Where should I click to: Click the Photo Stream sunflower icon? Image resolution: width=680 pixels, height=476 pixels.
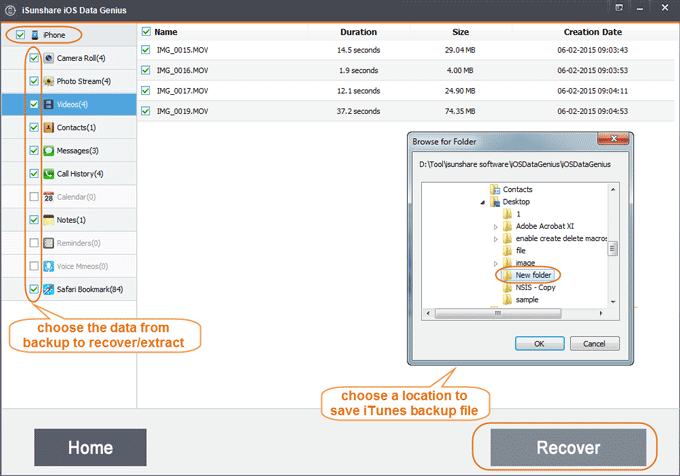[x=49, y=81]
